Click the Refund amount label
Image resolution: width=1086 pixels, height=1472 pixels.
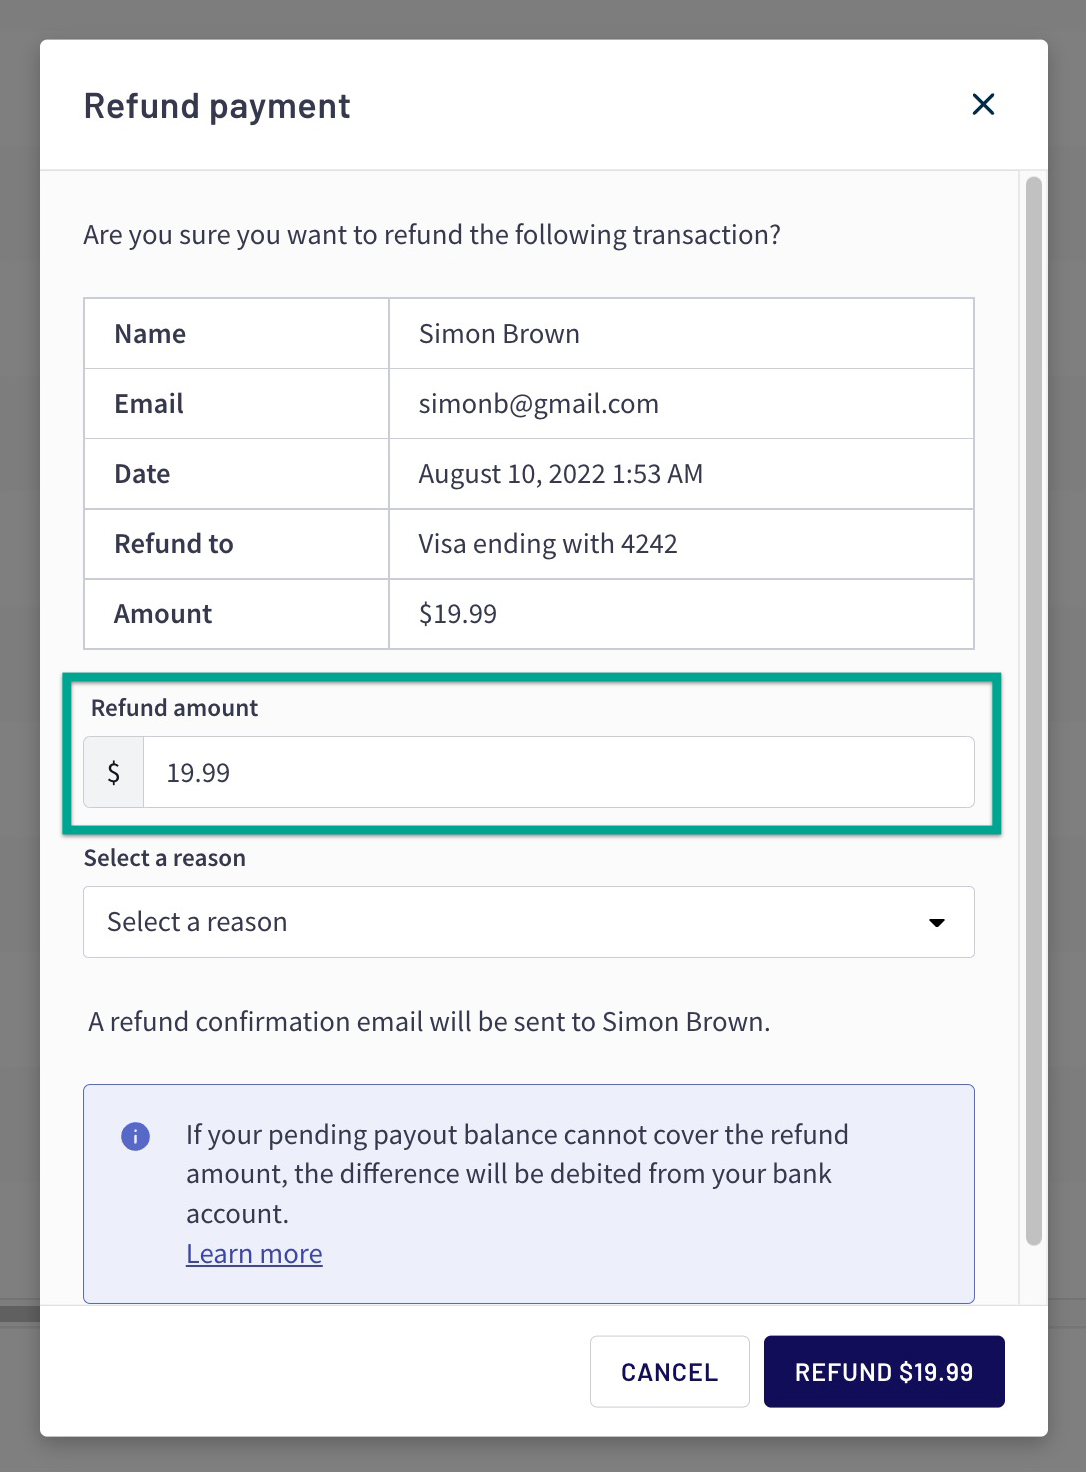pyautogui.click(x=174, y=708)
